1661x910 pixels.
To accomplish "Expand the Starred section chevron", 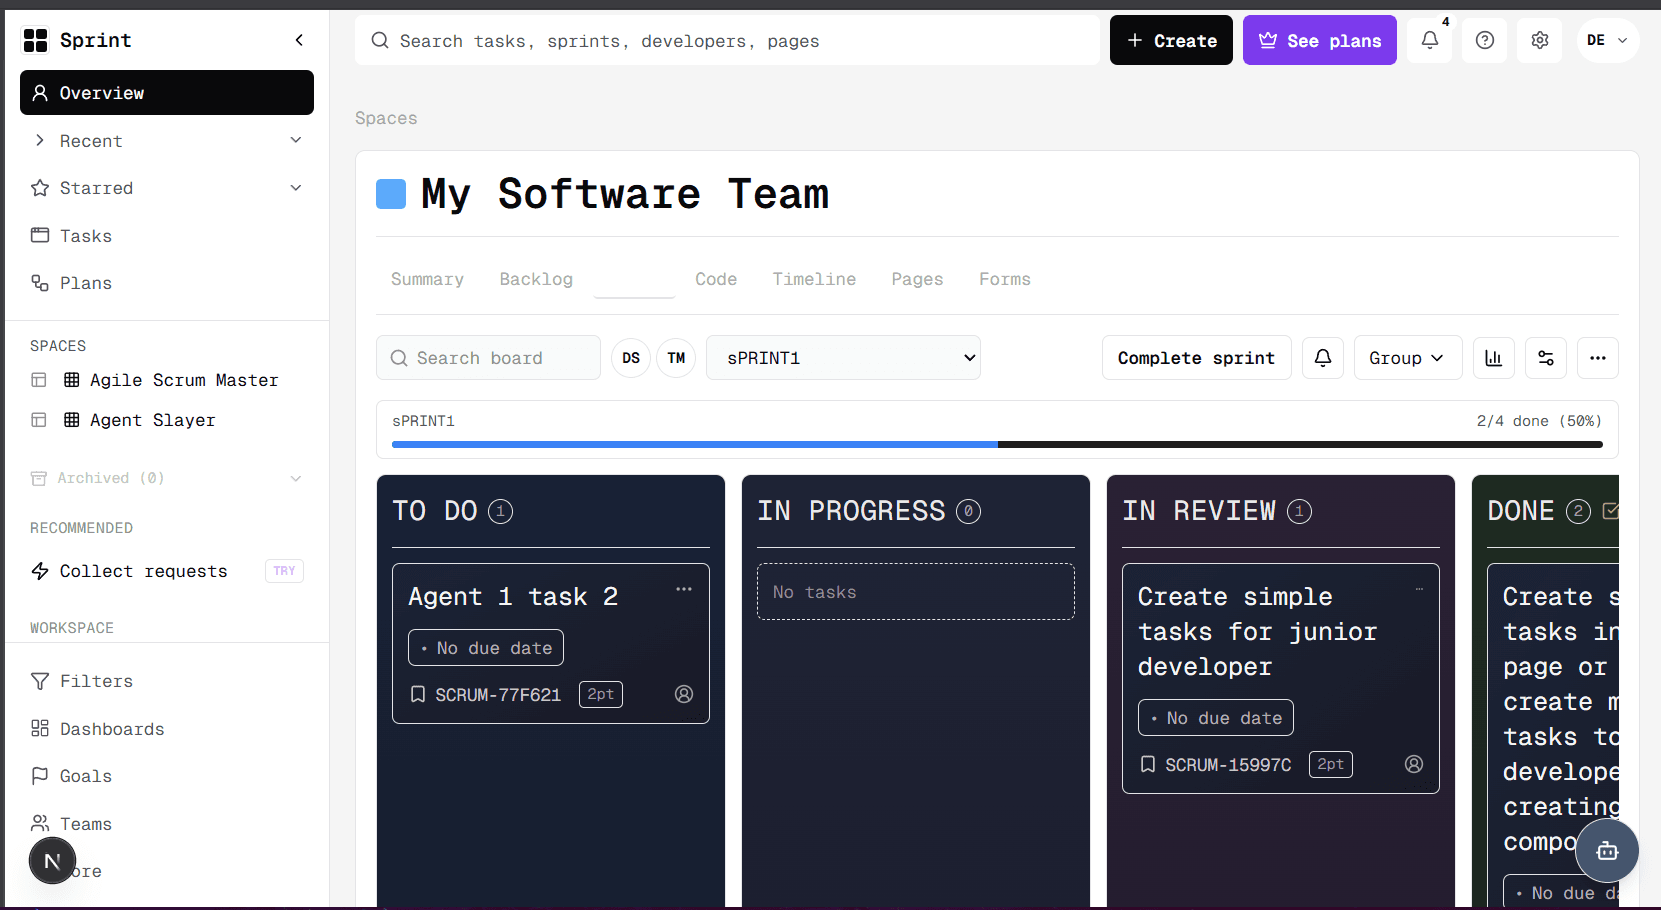I will point(296,188).
